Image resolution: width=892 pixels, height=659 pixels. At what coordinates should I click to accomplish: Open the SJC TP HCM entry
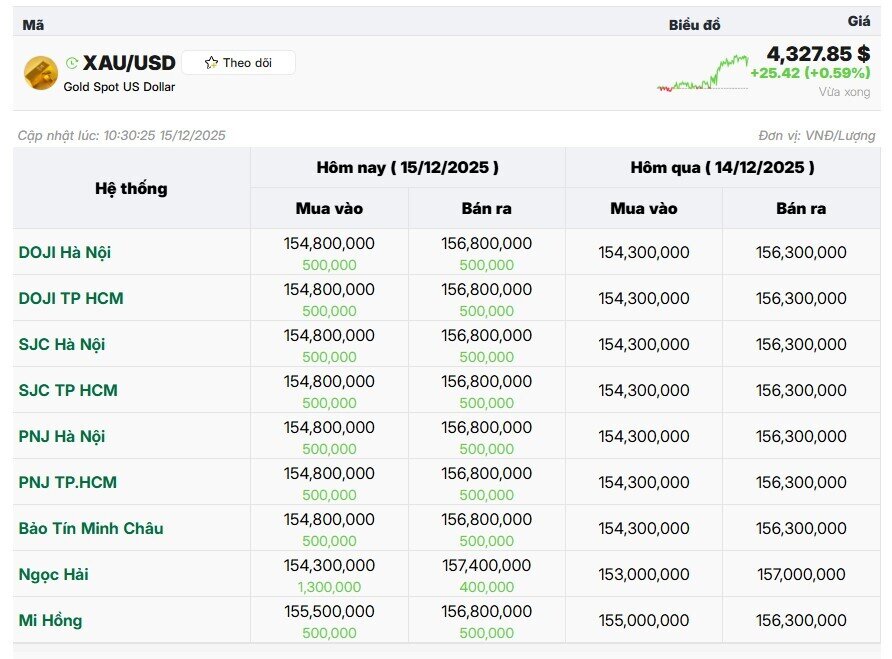[68, 390]
